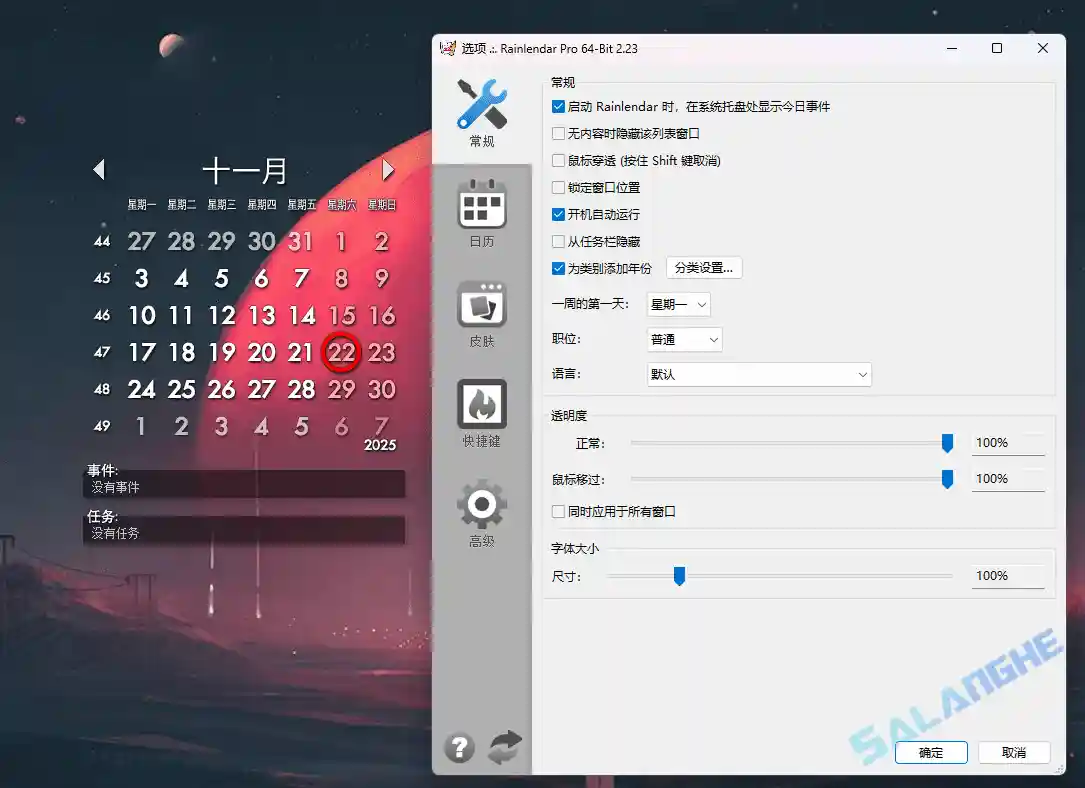Viewport: 1085px width, 788px height.
Task: Select date 22 on the calendar
Action: (x=342, y=352)
